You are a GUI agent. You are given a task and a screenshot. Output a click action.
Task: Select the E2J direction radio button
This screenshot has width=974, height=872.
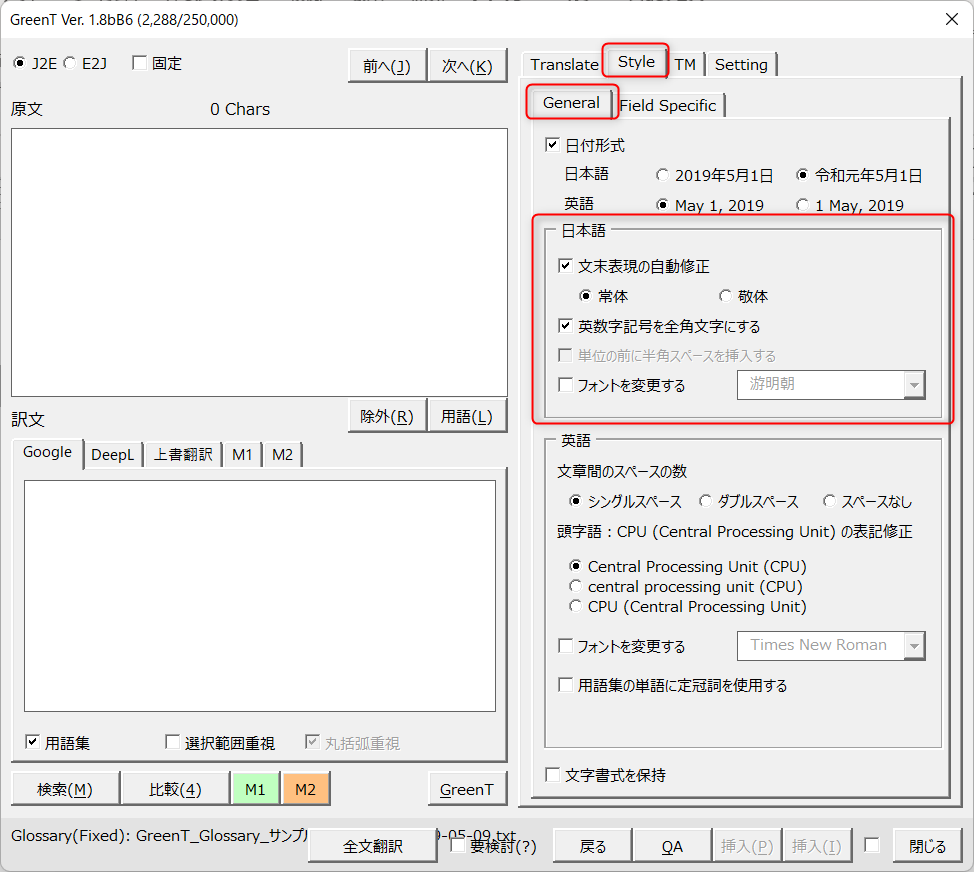click(70, 63)
